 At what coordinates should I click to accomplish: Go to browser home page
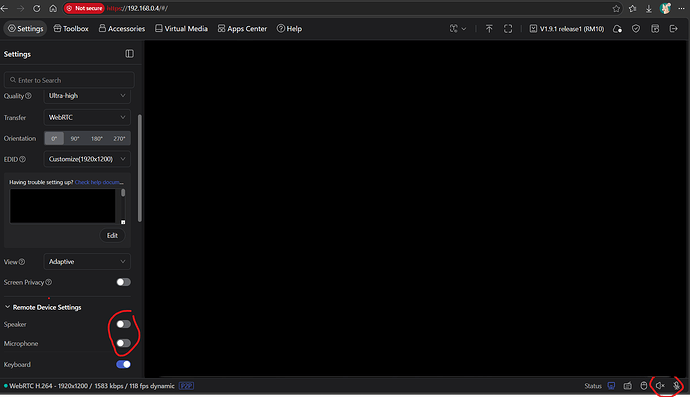pos(53,8)
